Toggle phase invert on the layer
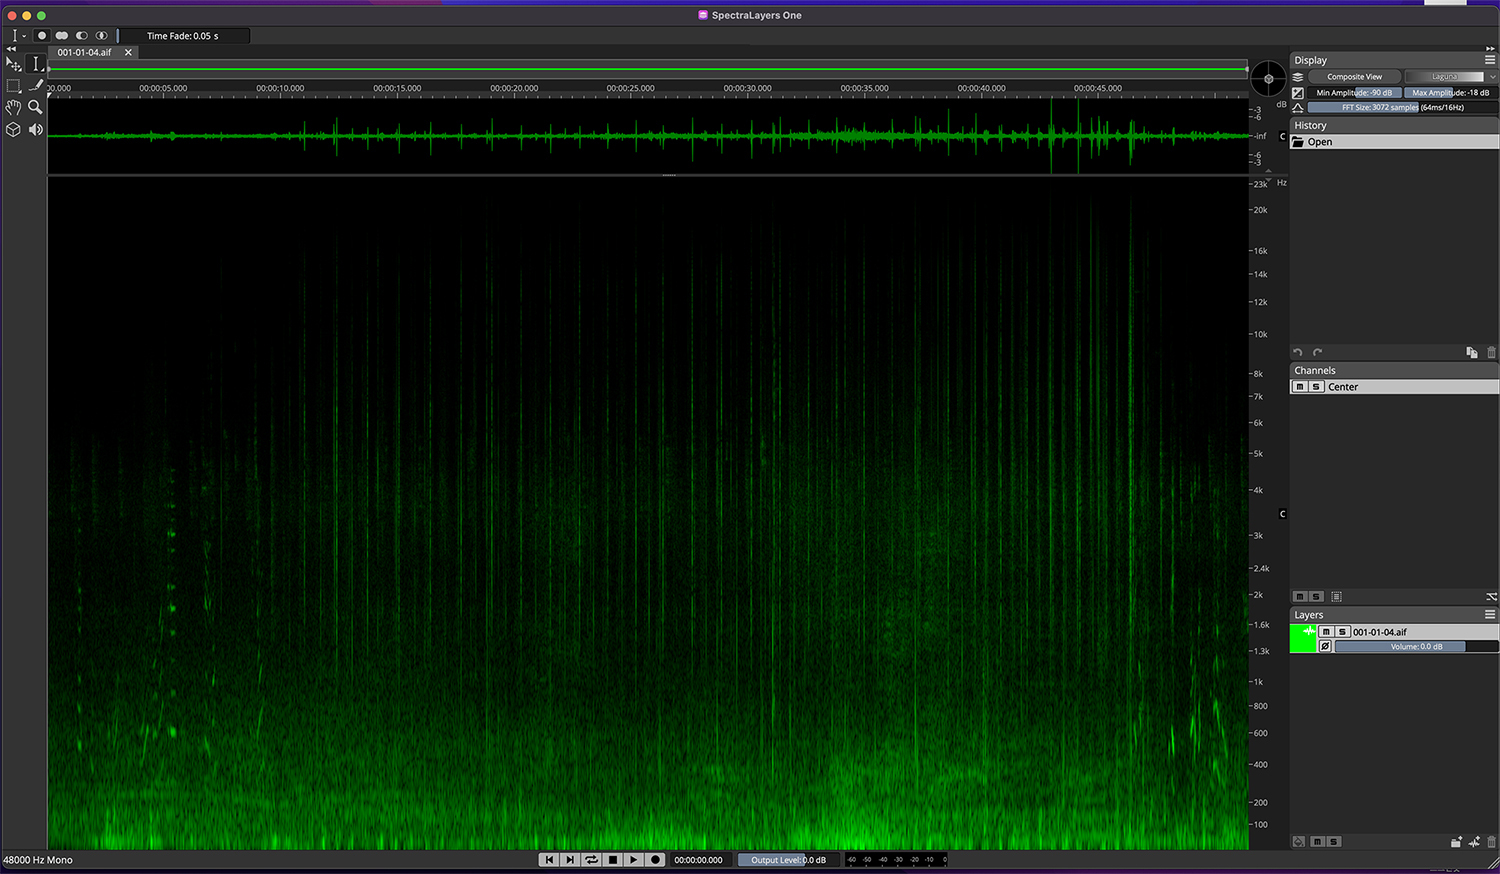1500x874 pixels. [1325, 647]
